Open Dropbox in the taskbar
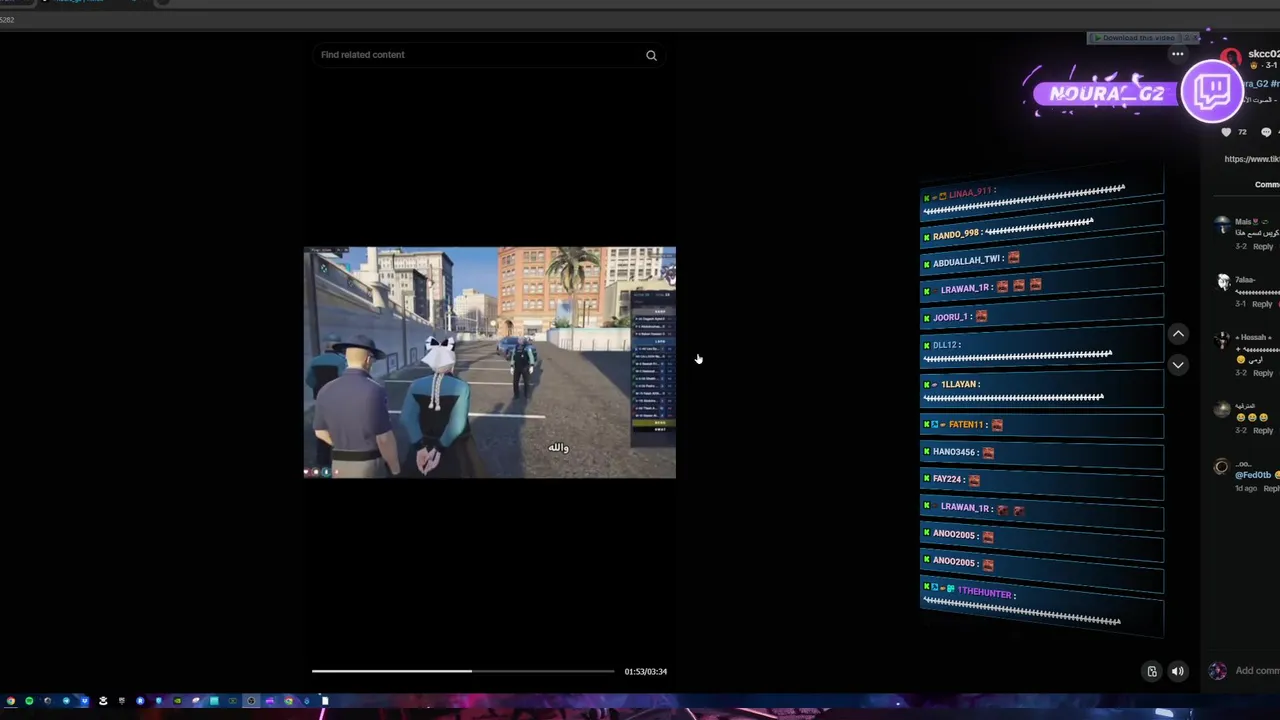The image size is (1280, 720). point(85,701)
